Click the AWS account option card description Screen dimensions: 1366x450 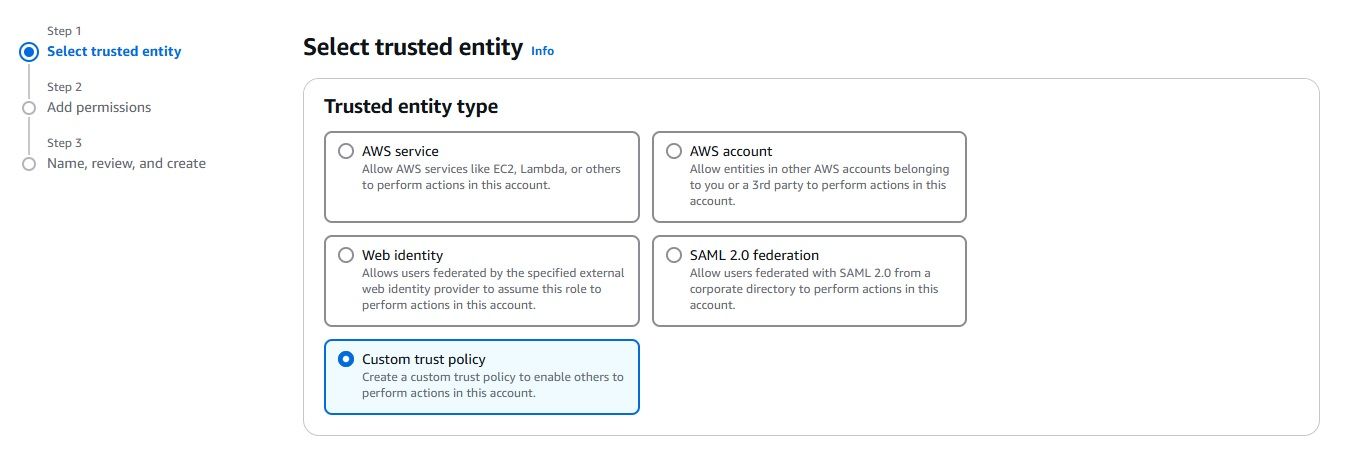818,185
